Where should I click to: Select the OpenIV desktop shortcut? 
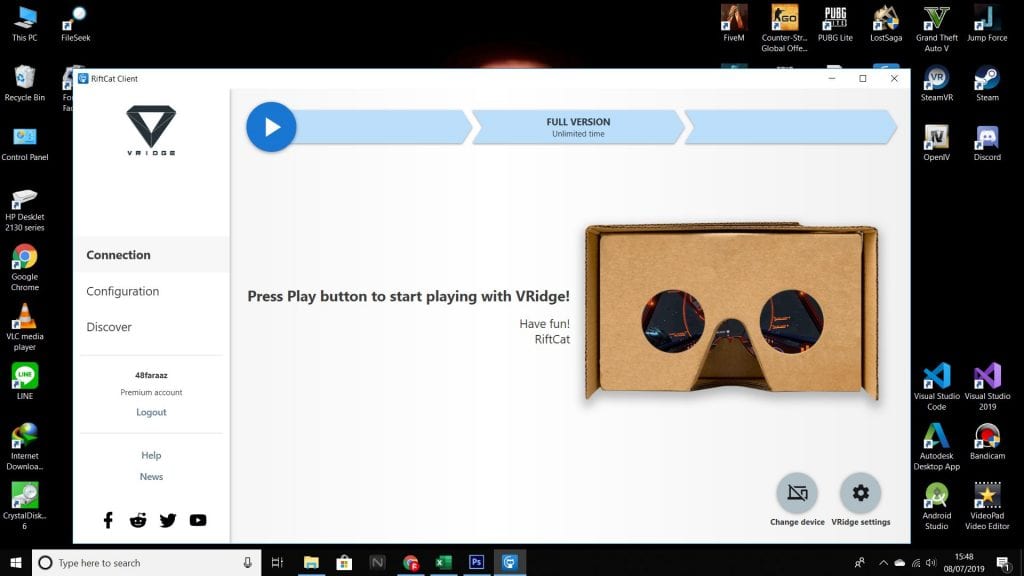(x=936, y=144)
